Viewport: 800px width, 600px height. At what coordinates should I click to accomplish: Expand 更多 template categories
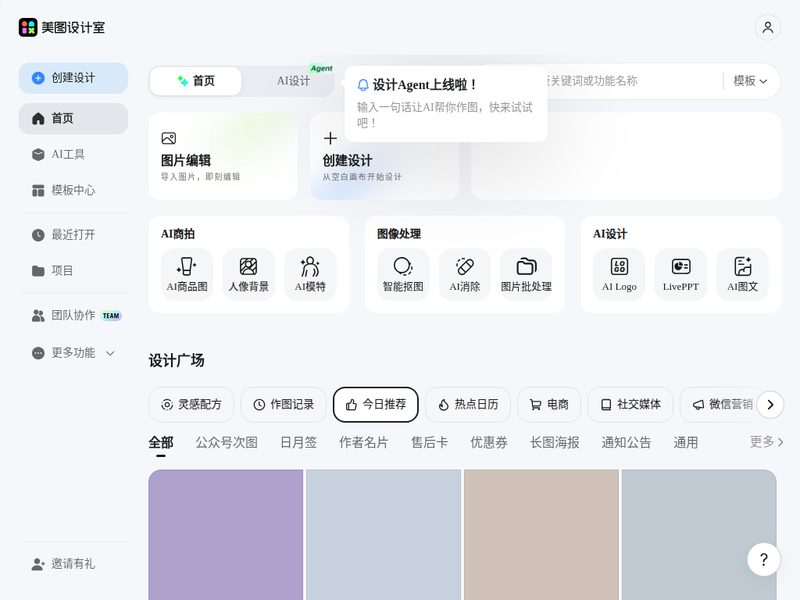point(767,442)
